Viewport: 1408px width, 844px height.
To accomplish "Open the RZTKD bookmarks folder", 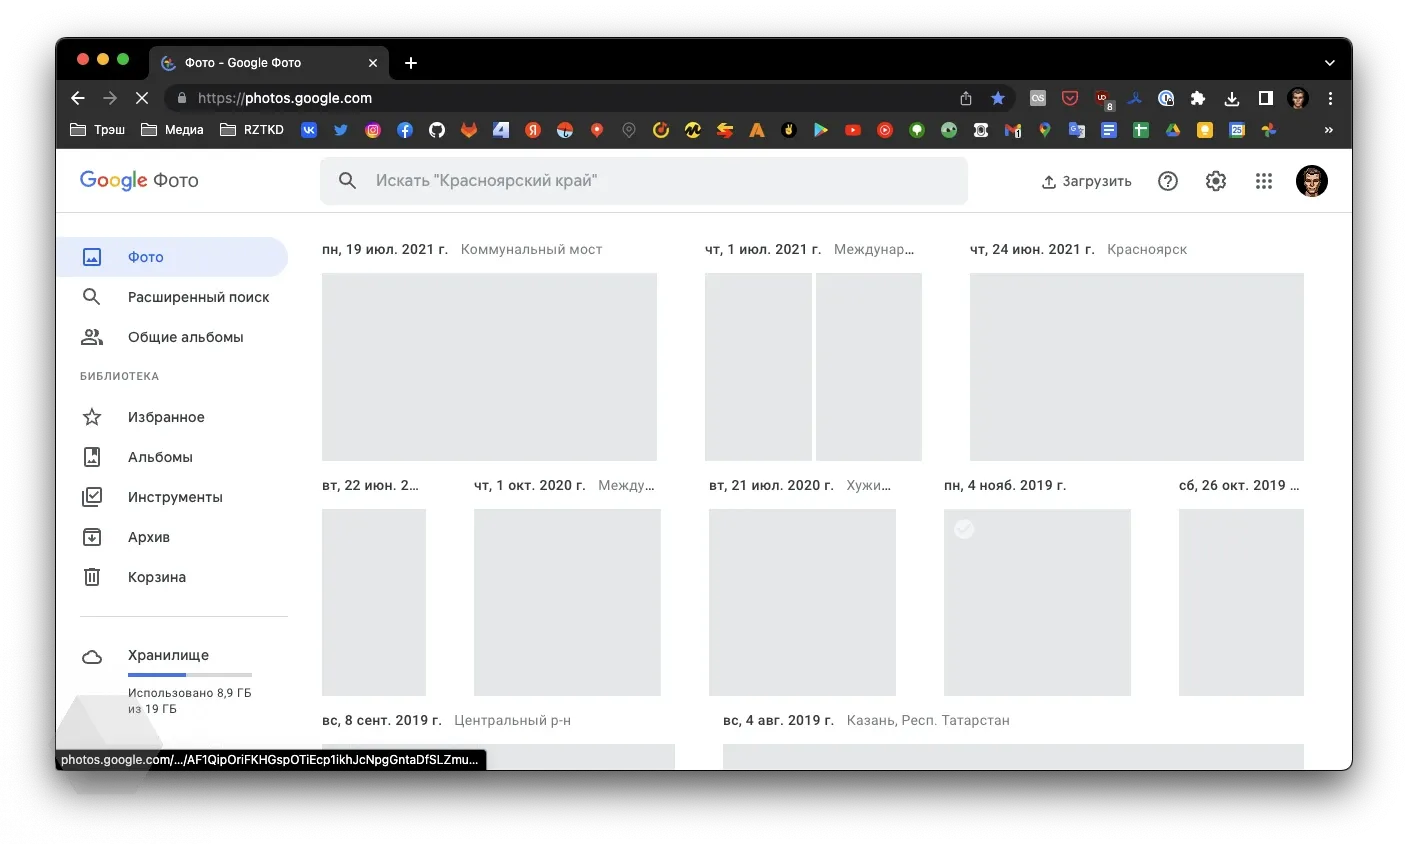I will point(252,130).
